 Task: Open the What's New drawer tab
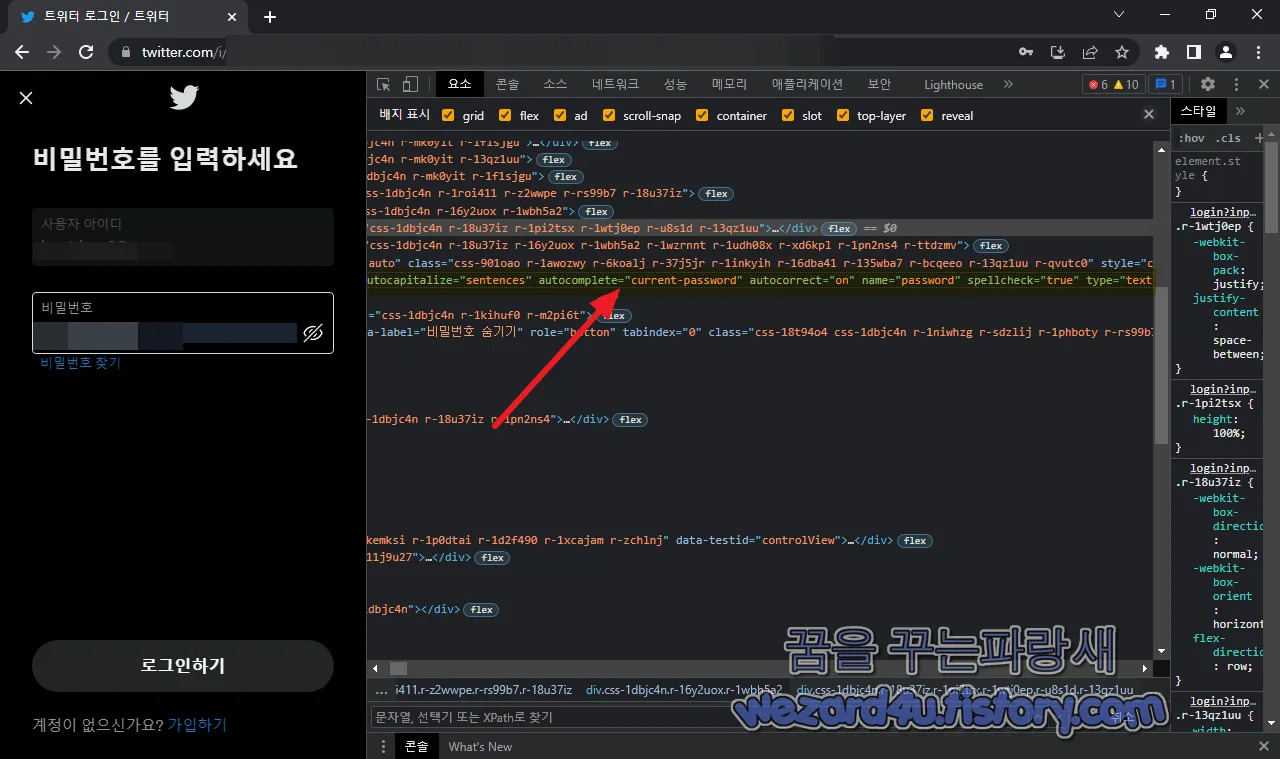point(480,746)
